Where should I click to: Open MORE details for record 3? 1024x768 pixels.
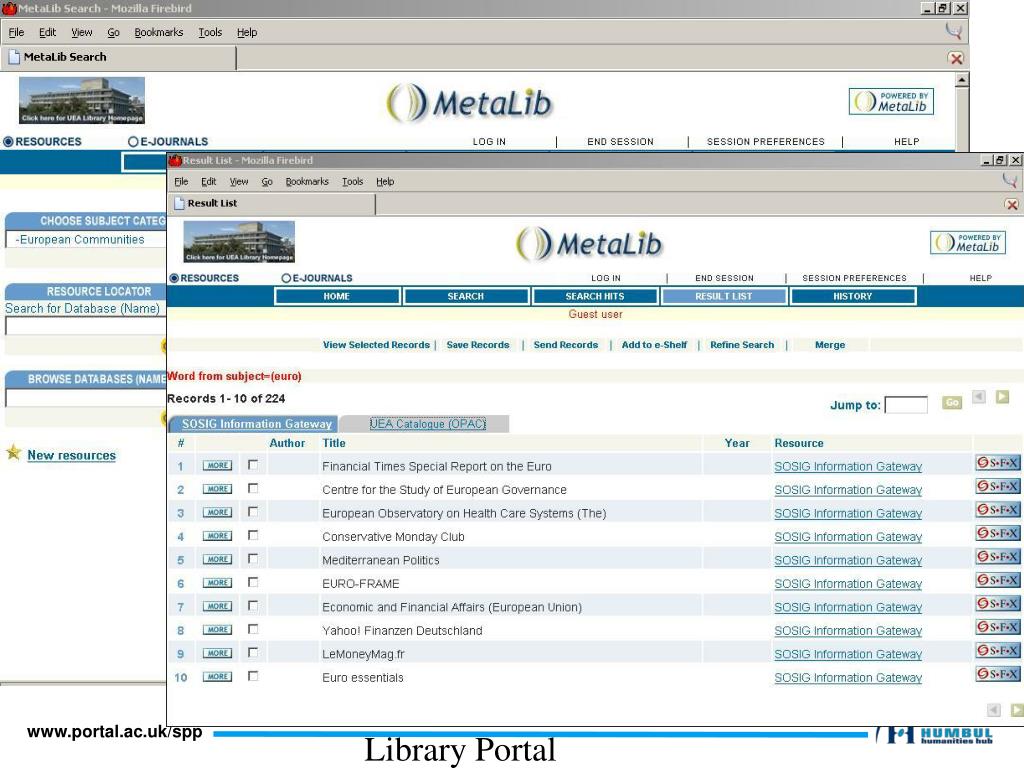(x=217, y=513)
